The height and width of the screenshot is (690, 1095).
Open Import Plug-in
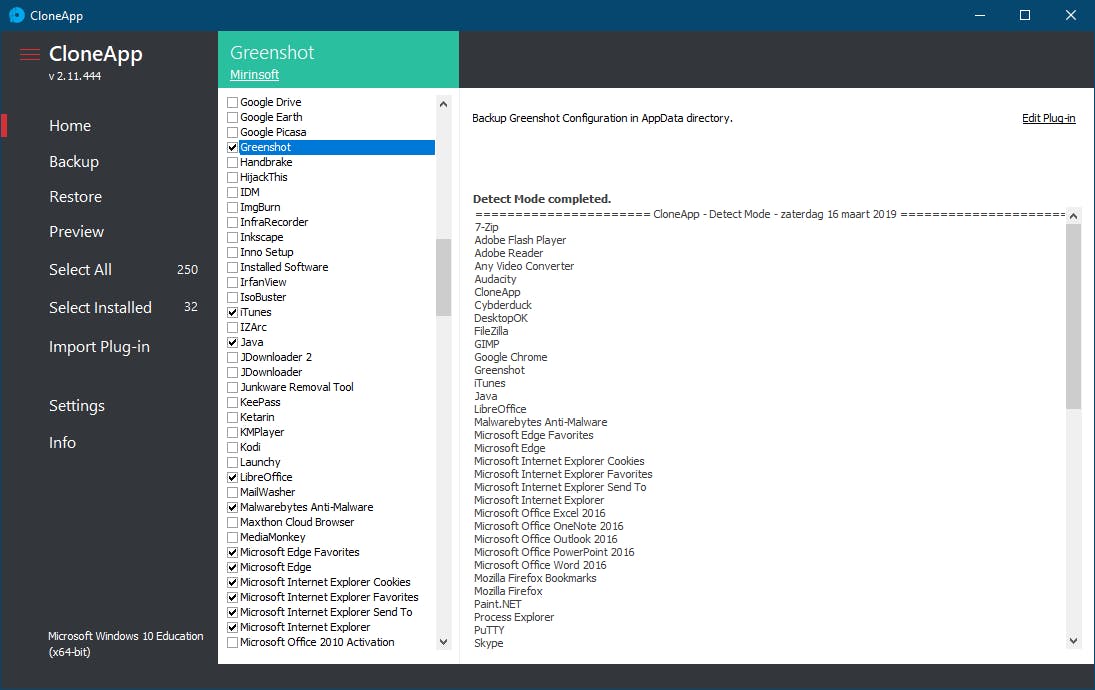point(99,346)
